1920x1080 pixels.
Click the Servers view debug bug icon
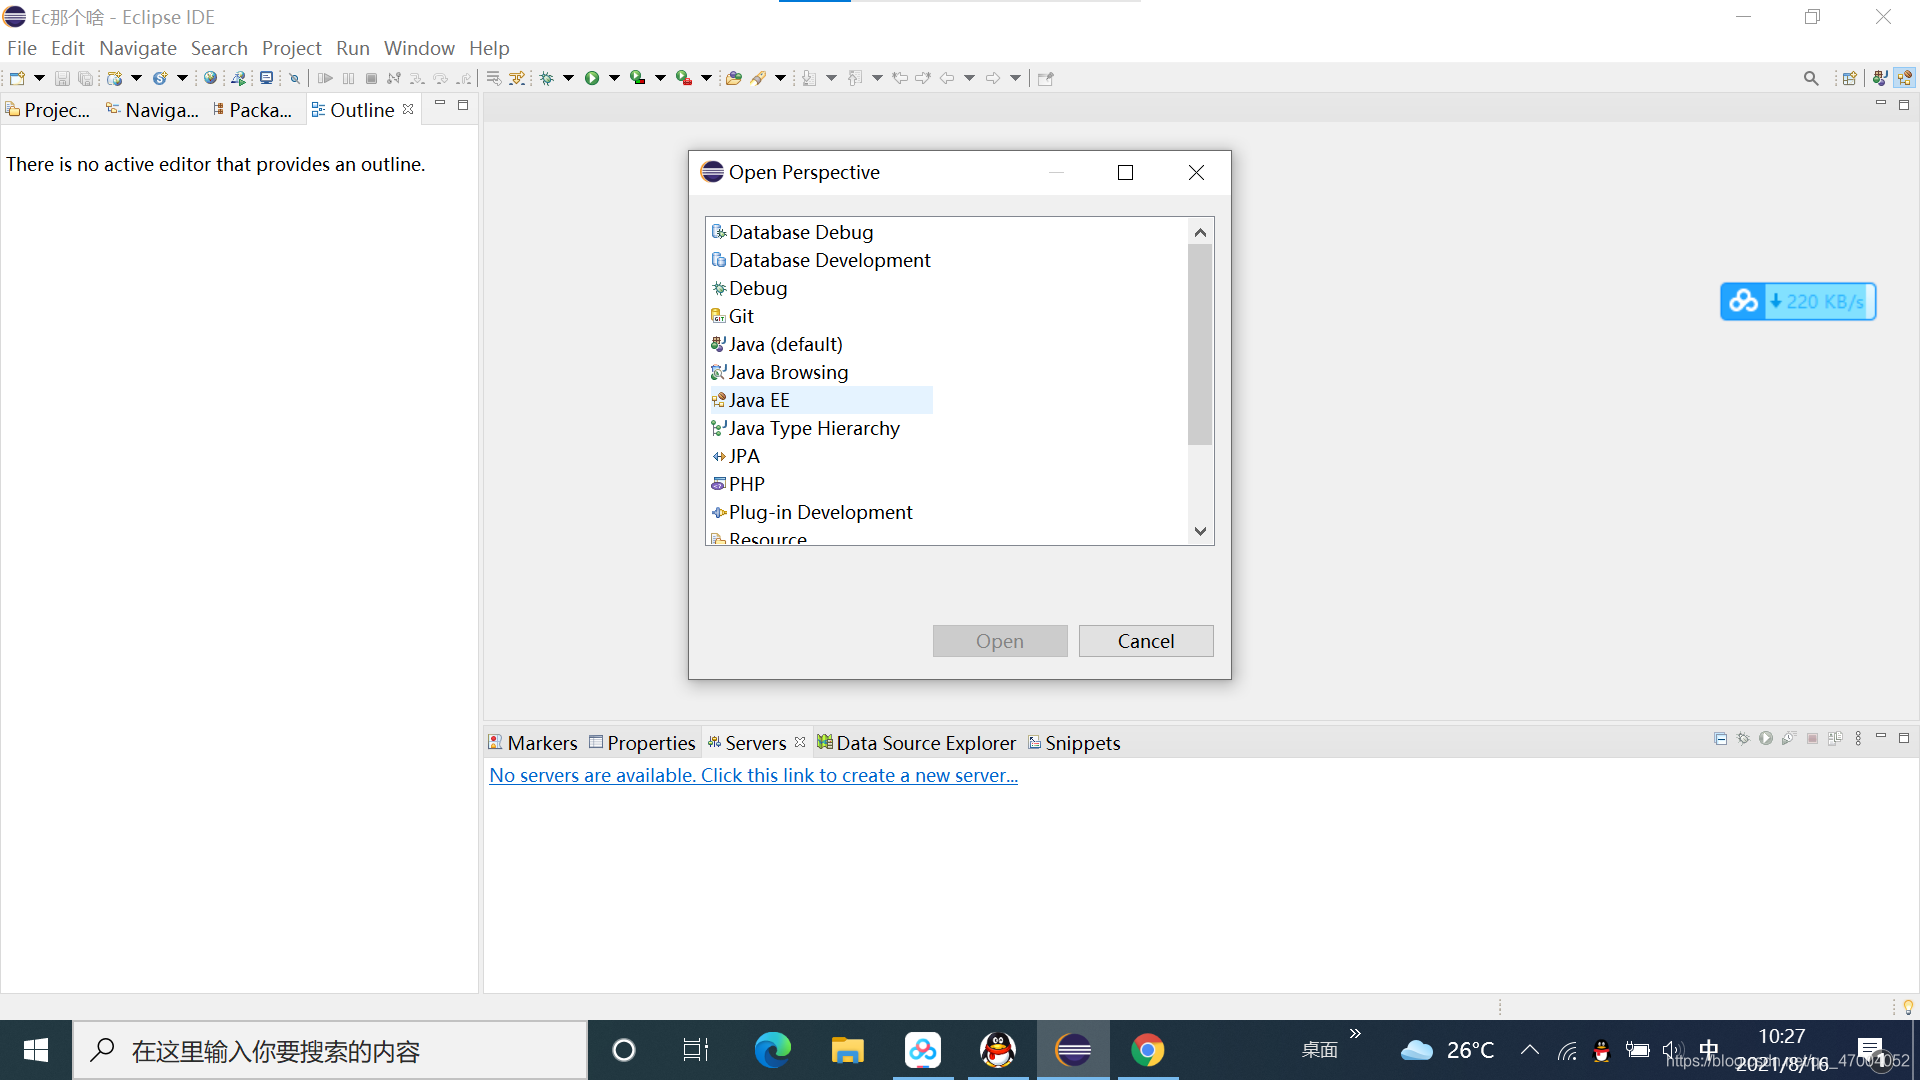[1743, 738]
